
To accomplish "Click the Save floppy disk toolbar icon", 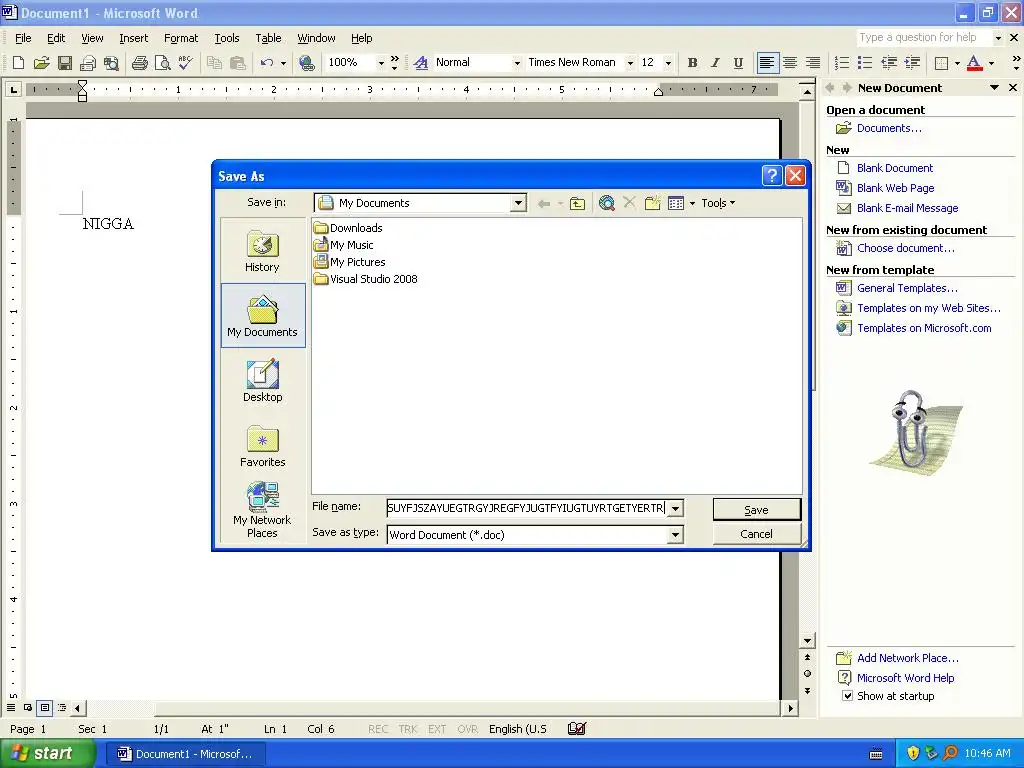I will [65, 63].
